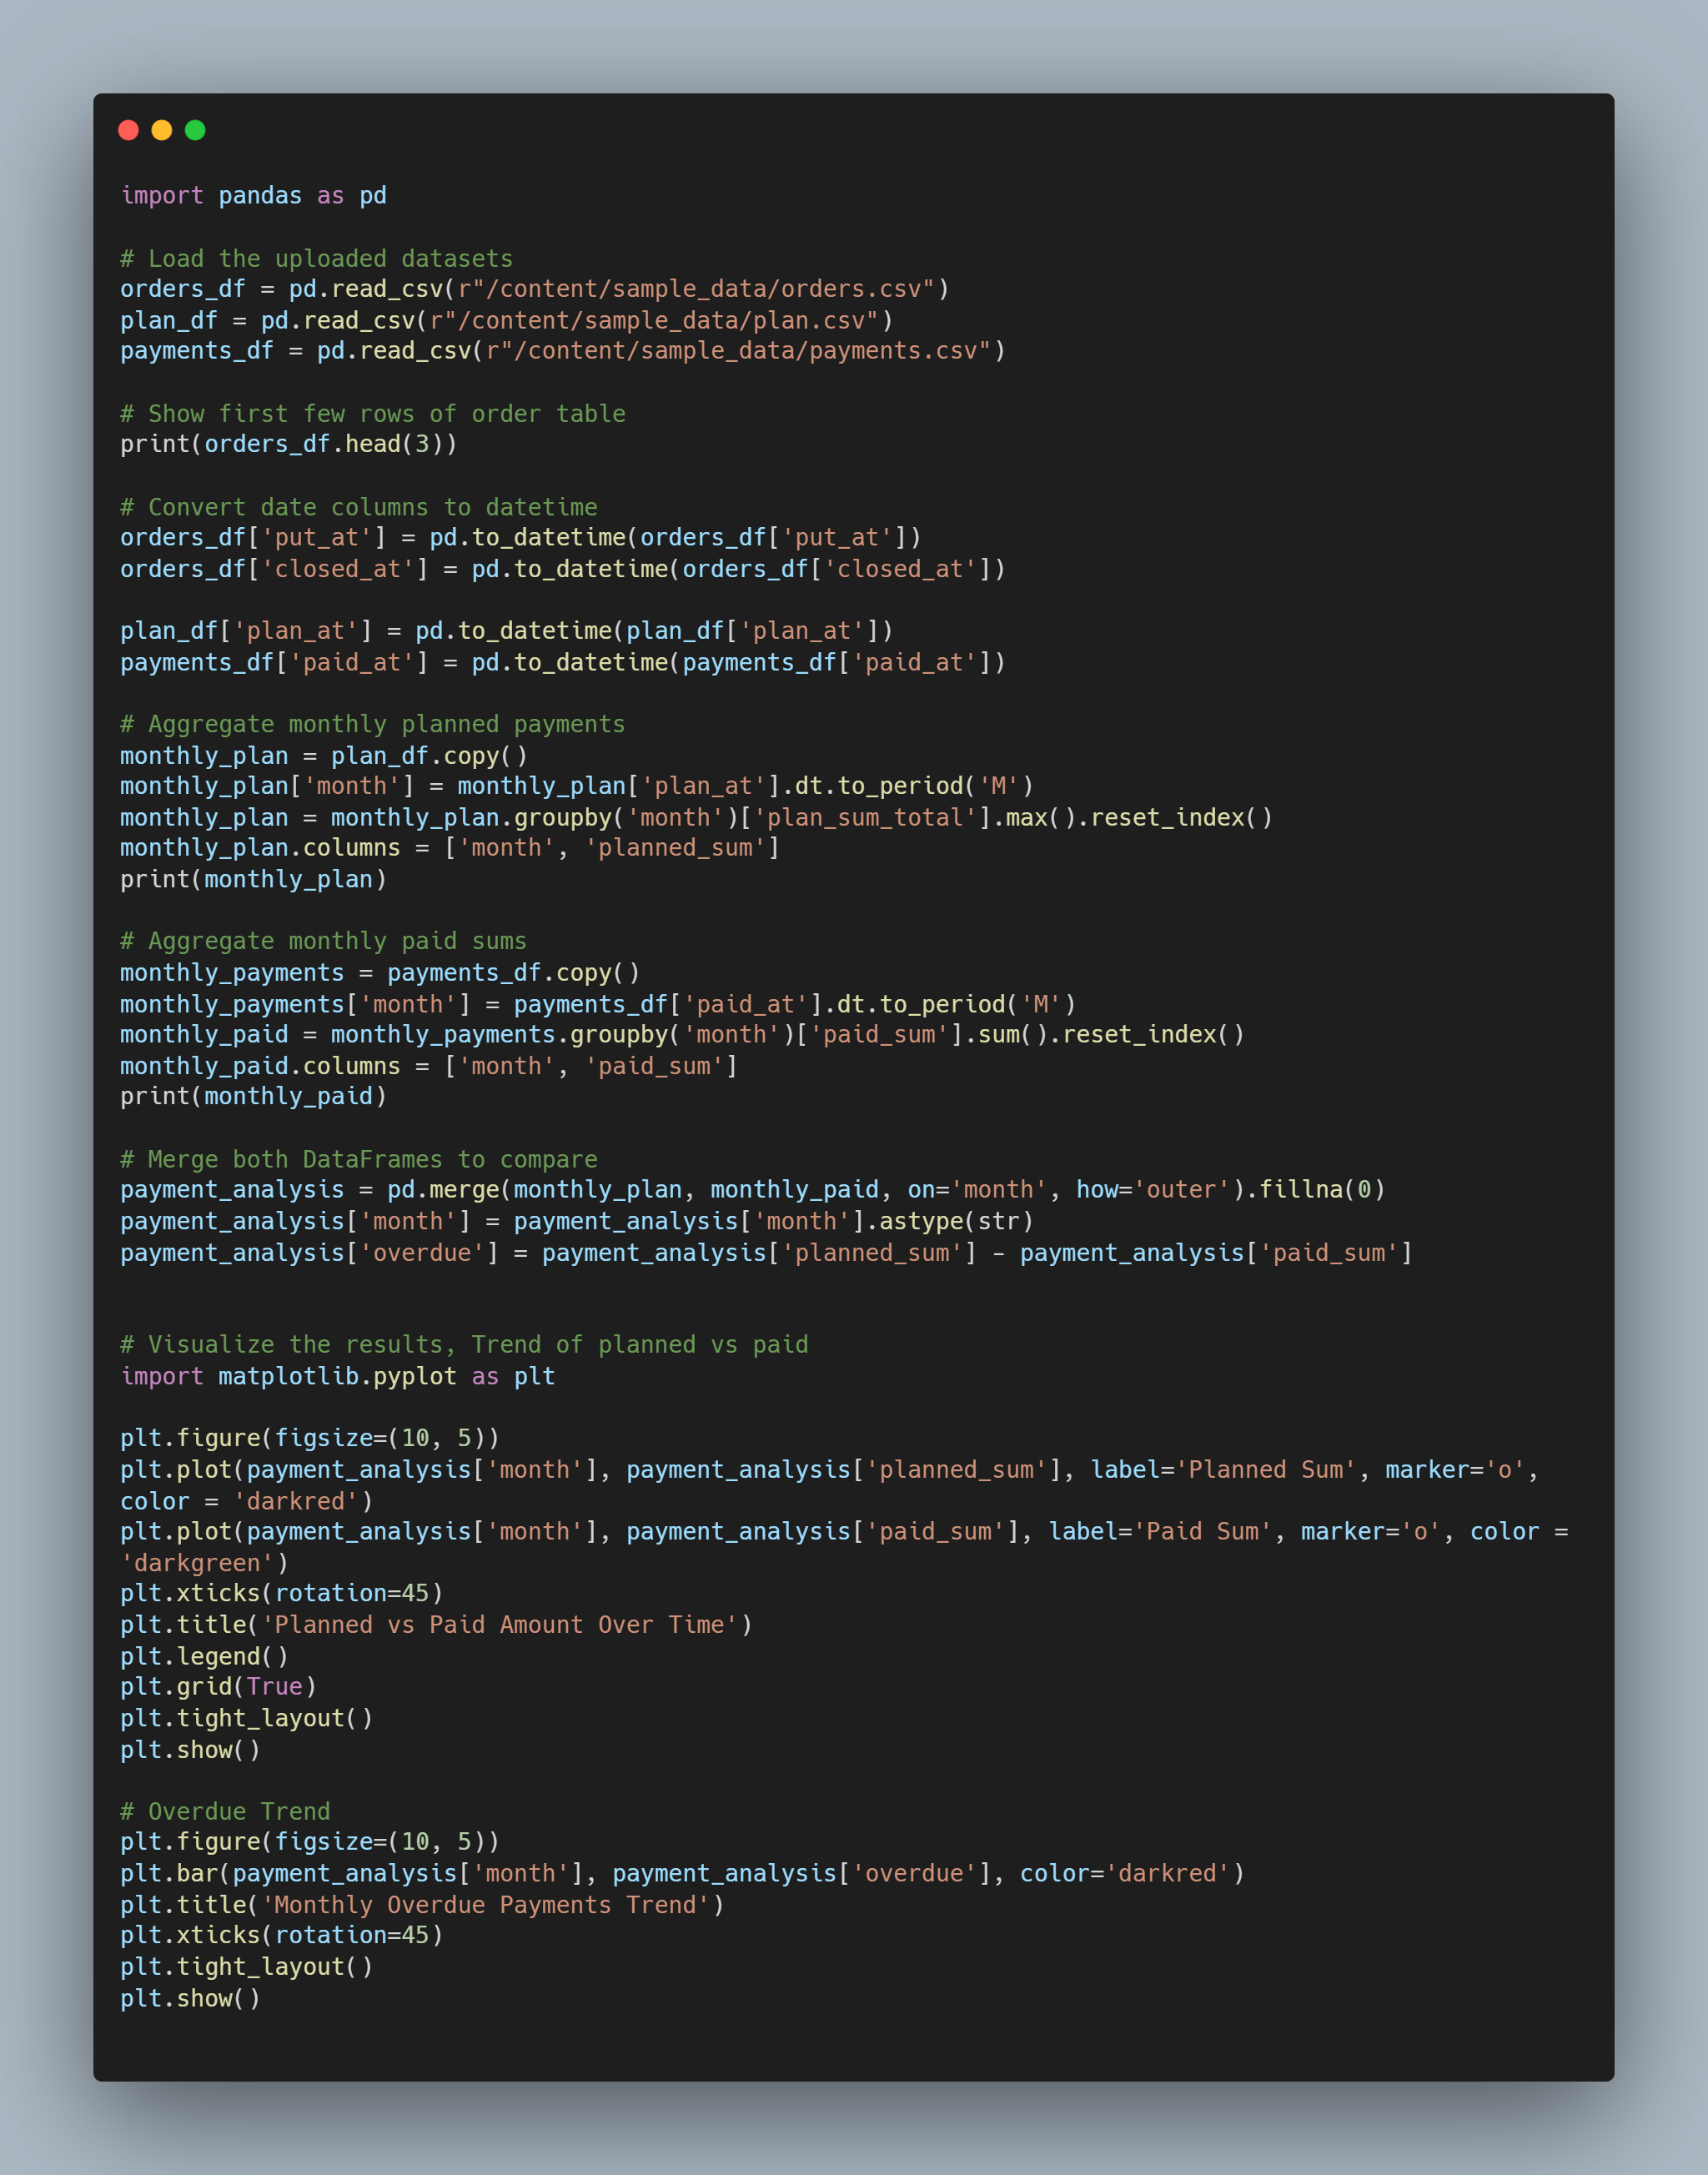The width and height of the screenshot is (1708, 2175).
Task: Click comment '# Load the uploaded datasets'
Action: point(316,258)
